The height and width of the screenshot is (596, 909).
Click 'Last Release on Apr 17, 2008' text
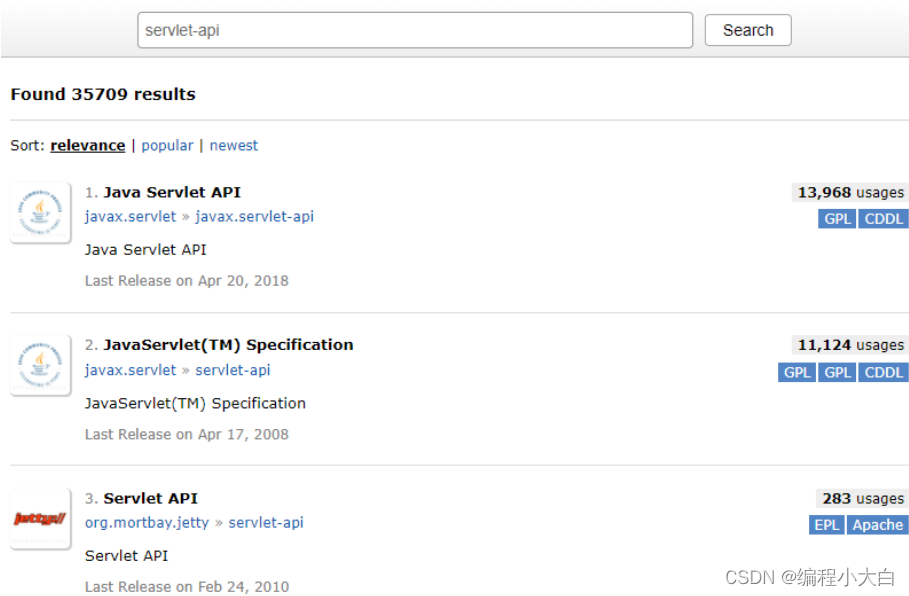[x=187, y=435]
